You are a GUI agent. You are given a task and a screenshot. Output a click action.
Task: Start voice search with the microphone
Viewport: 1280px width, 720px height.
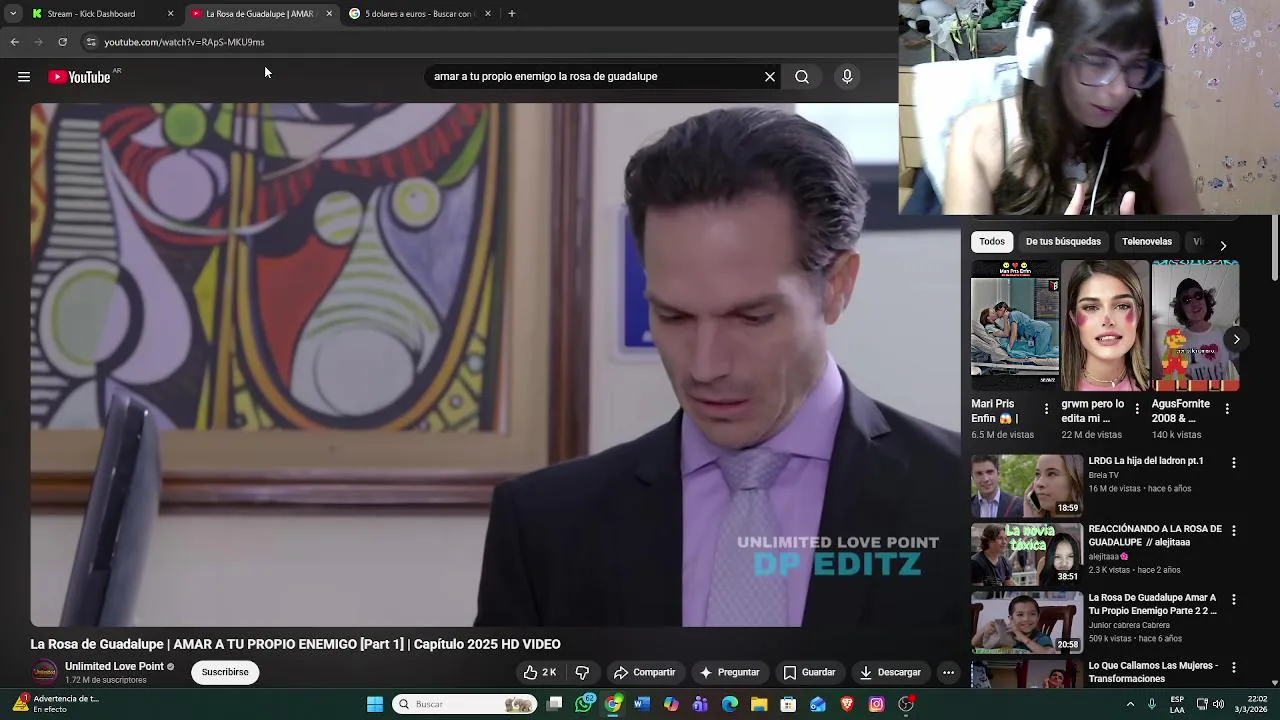847,77
